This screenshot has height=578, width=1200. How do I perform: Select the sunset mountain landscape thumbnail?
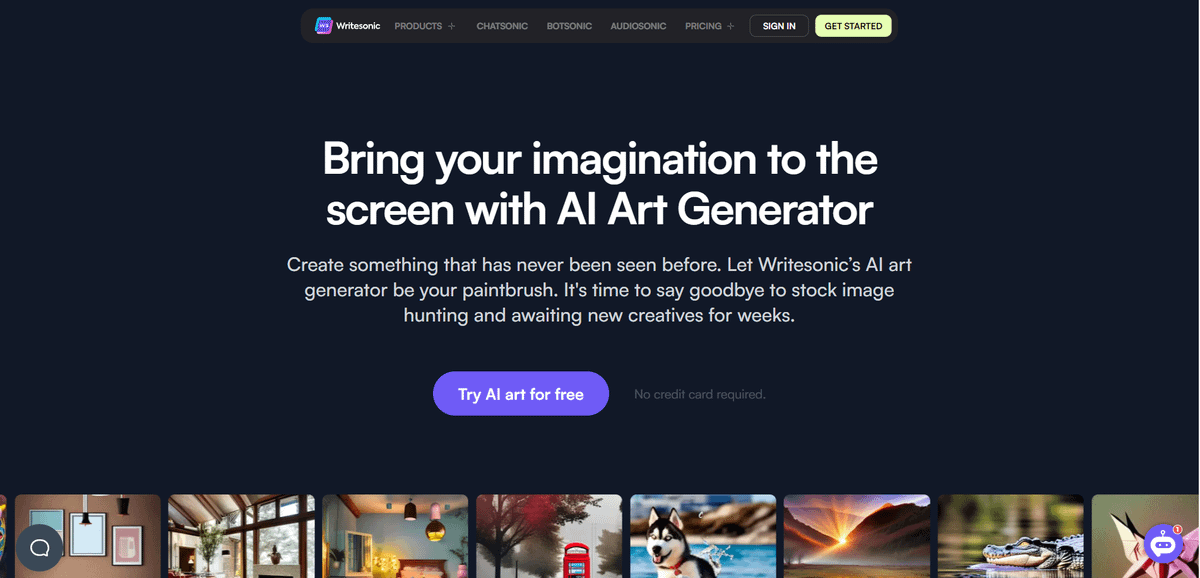857,536
